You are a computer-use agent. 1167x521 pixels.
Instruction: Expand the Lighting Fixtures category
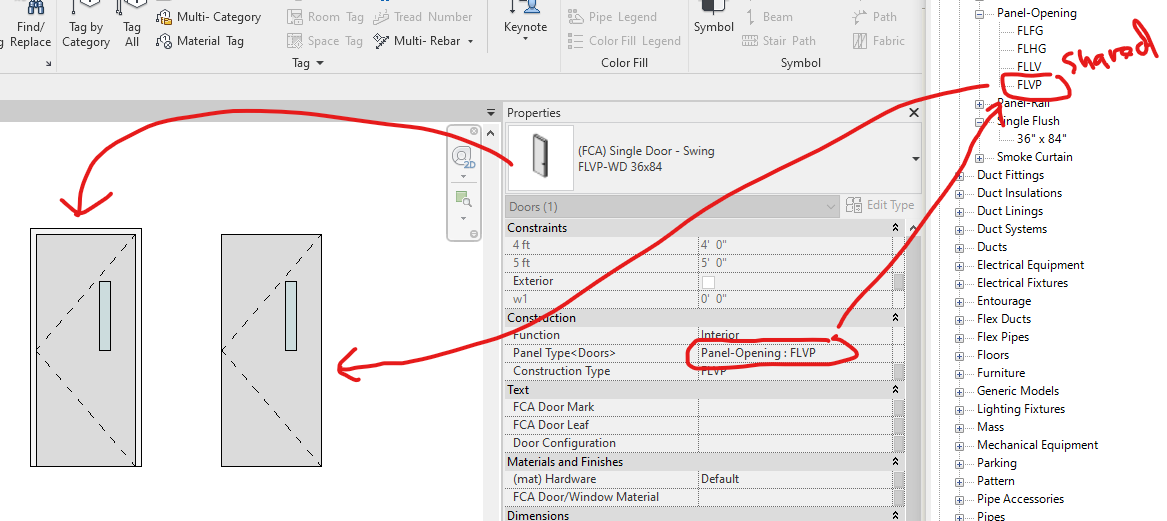960,410
